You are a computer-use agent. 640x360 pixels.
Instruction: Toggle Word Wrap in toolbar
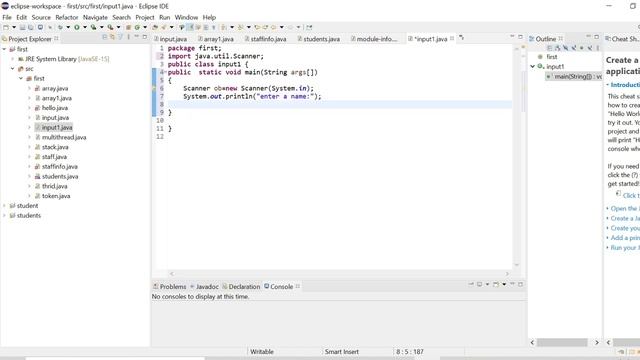(198, 27)
